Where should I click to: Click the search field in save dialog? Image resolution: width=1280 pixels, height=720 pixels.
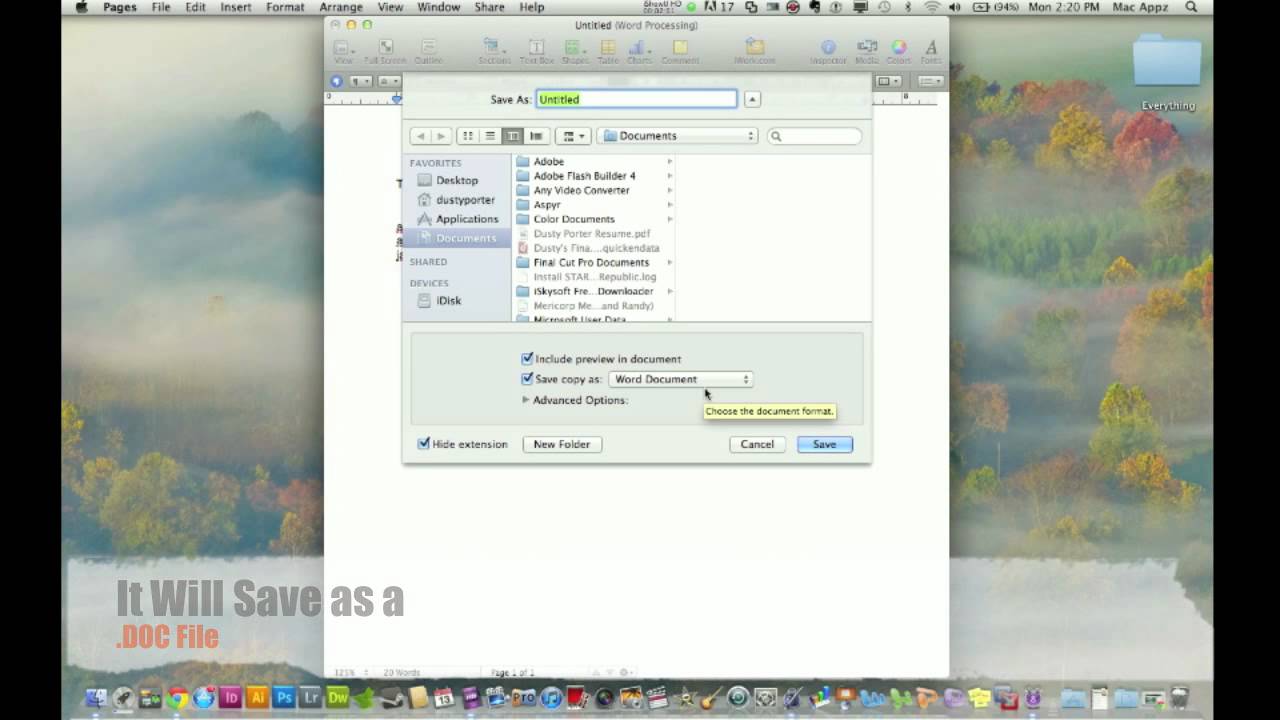click(814, 136)
